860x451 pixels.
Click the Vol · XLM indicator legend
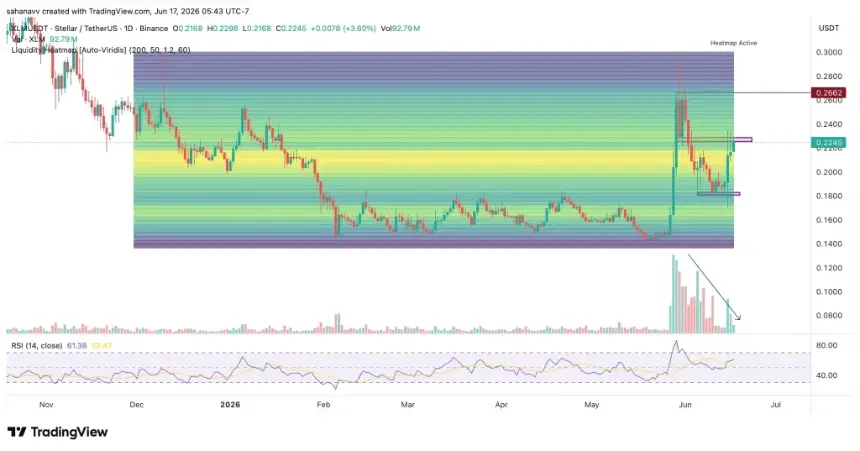point(44,39)
